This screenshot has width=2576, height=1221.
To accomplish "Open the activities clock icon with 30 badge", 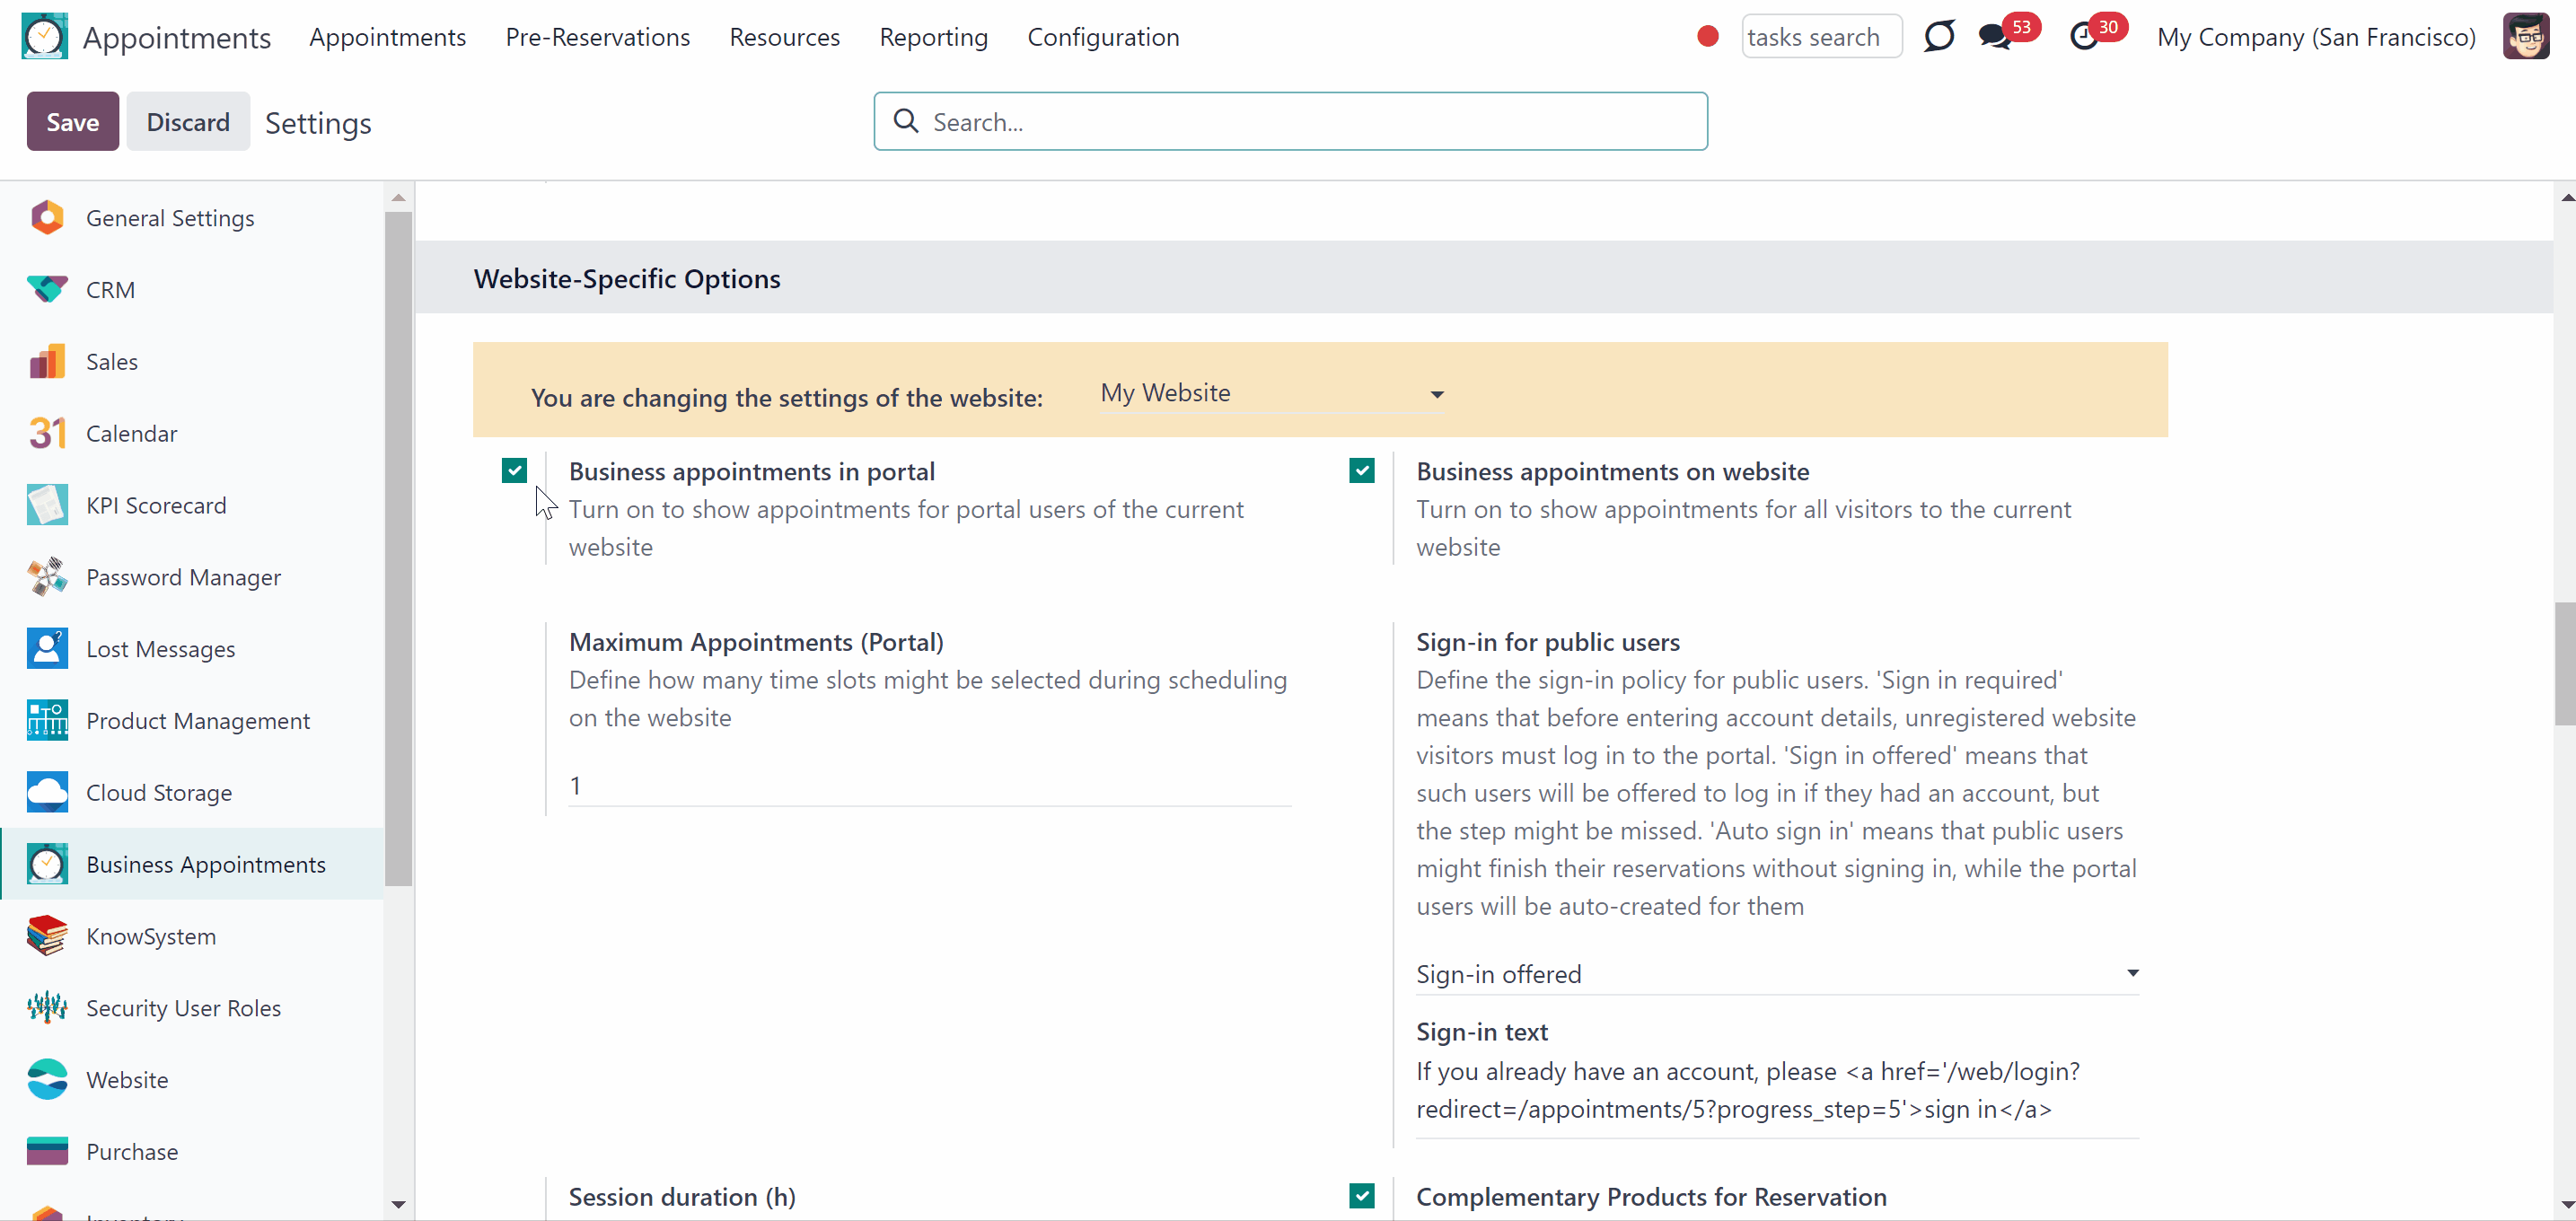I will coord(2083,37).
